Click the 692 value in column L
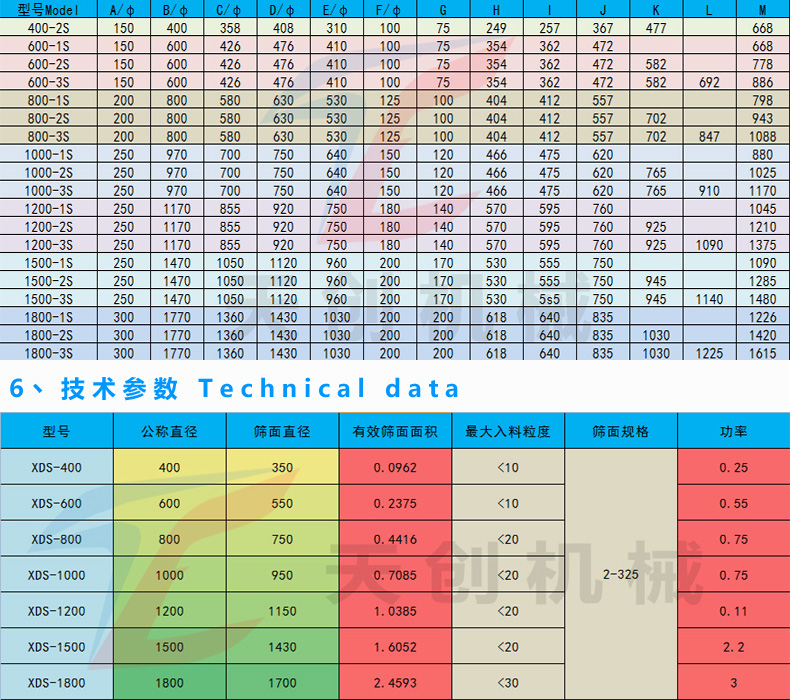 709,82
